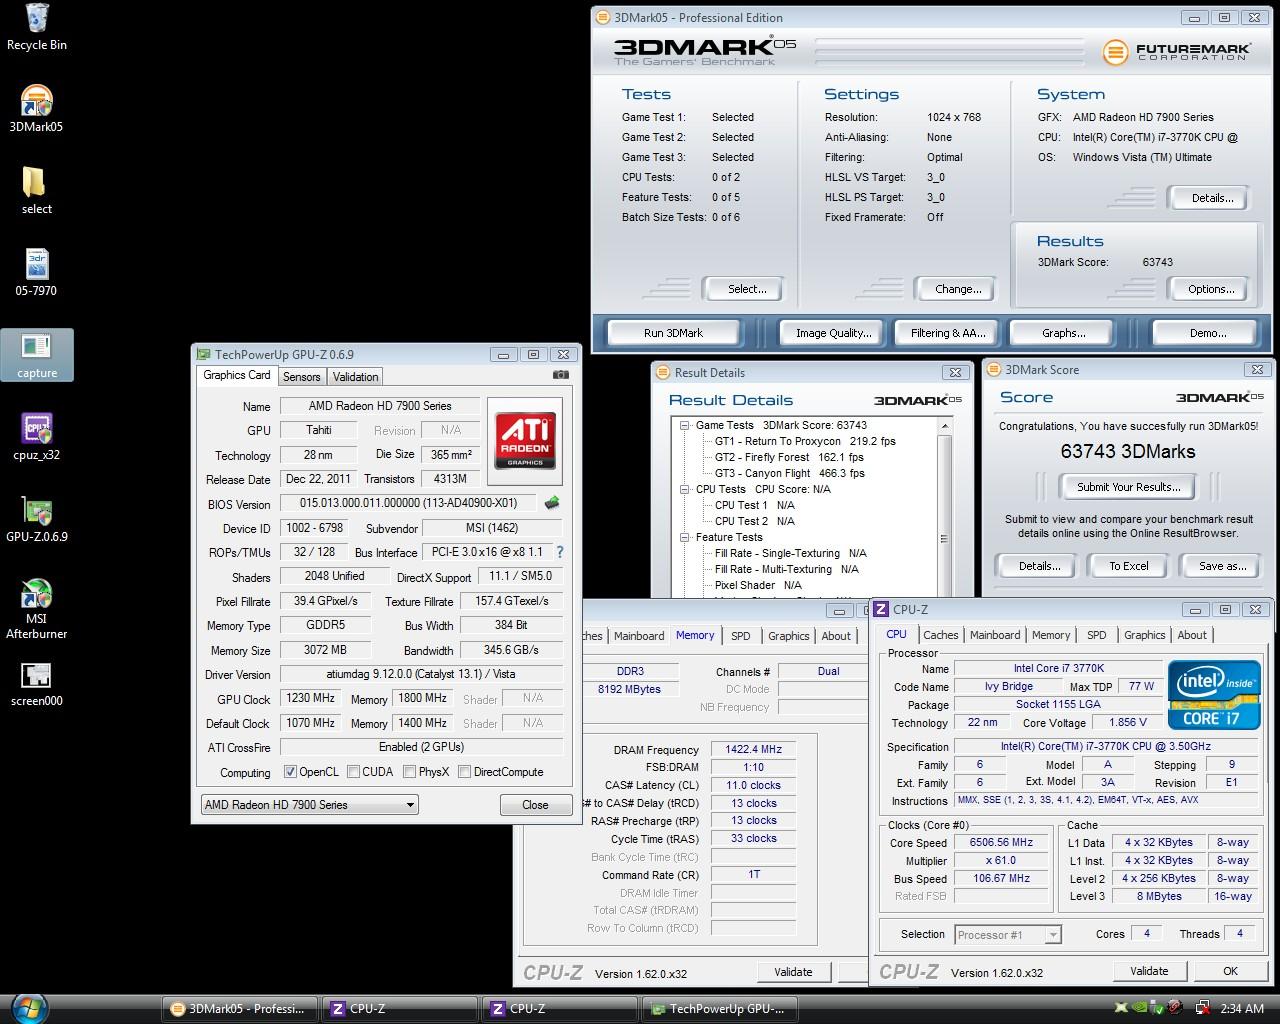Toggle the CUDA checkbox in GPU-Z
This screenshot has height=1024, width=1280.
pyautogui.click(x=353, y=772)
